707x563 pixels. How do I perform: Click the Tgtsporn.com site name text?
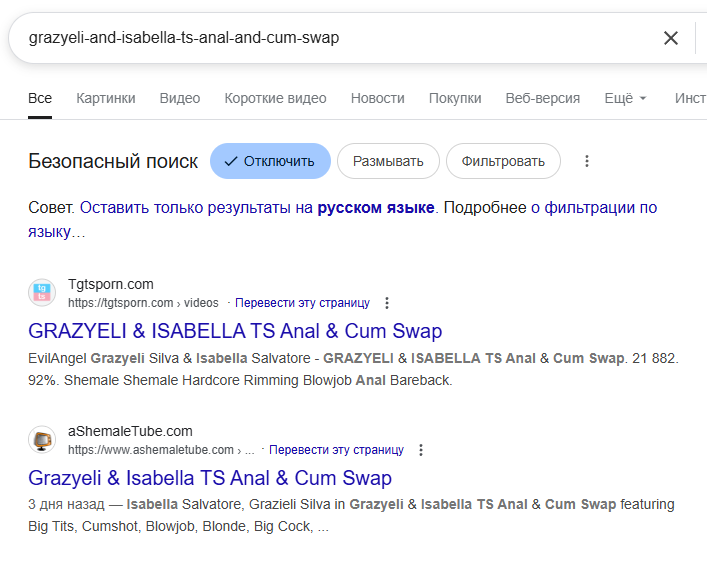110,284
